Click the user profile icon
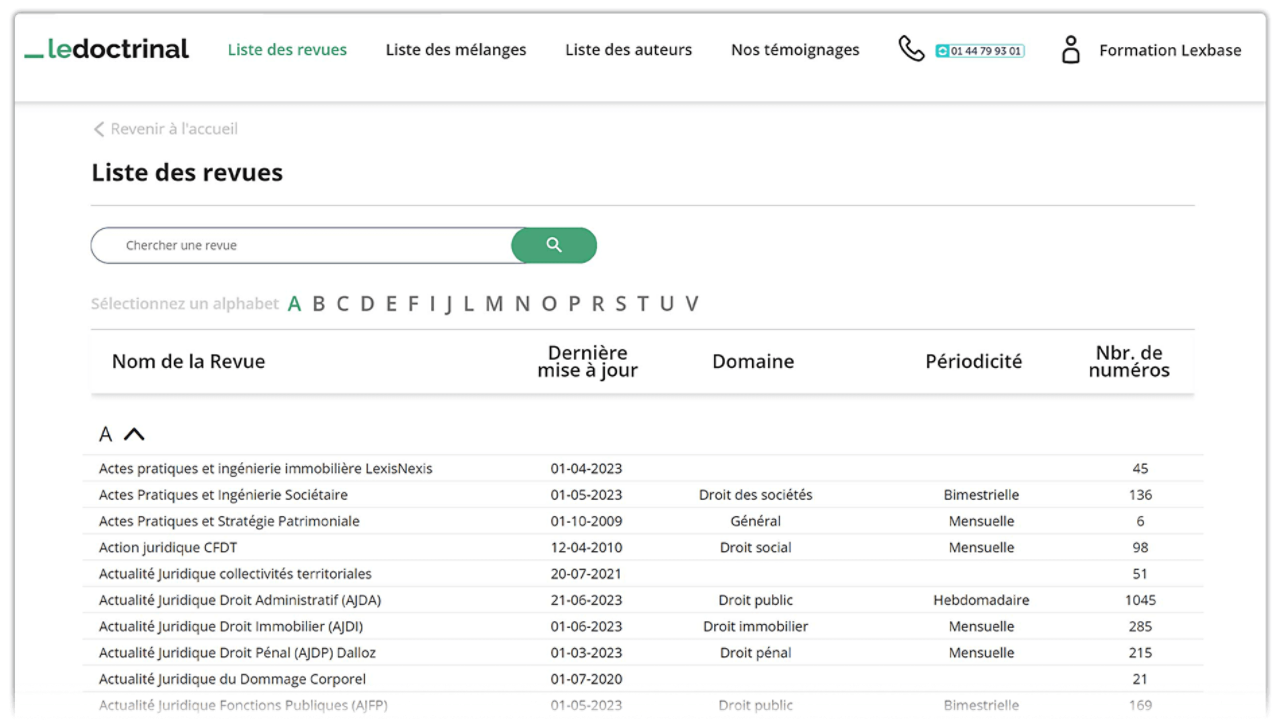 1071,50
